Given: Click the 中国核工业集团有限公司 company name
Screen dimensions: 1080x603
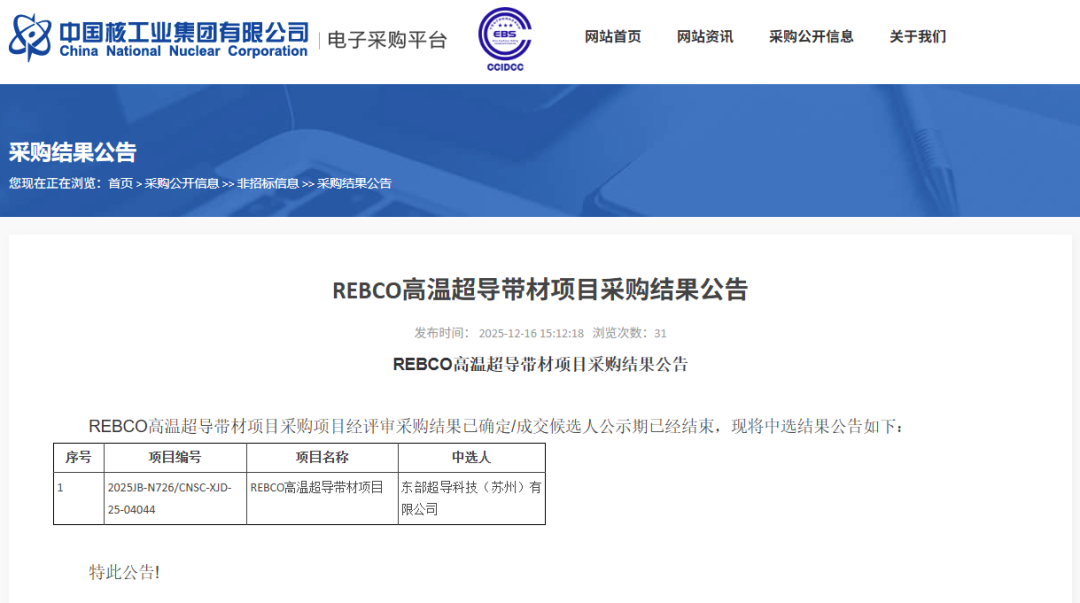Looking at the screenshot, I should coord(184,32).
